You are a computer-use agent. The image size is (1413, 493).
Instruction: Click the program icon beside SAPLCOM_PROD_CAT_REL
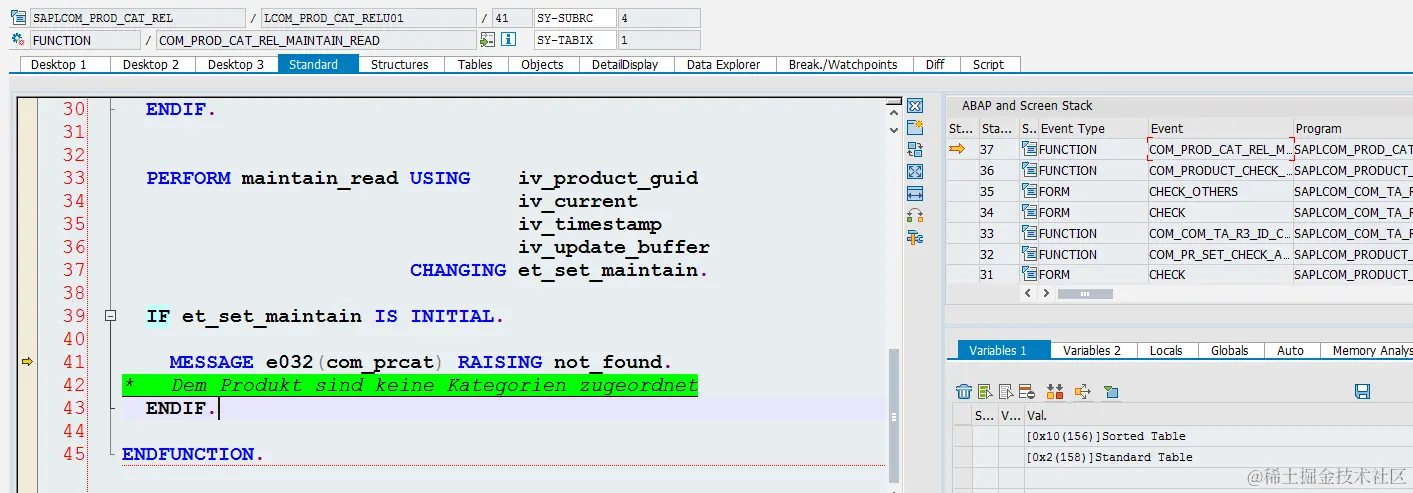[17, 18]
